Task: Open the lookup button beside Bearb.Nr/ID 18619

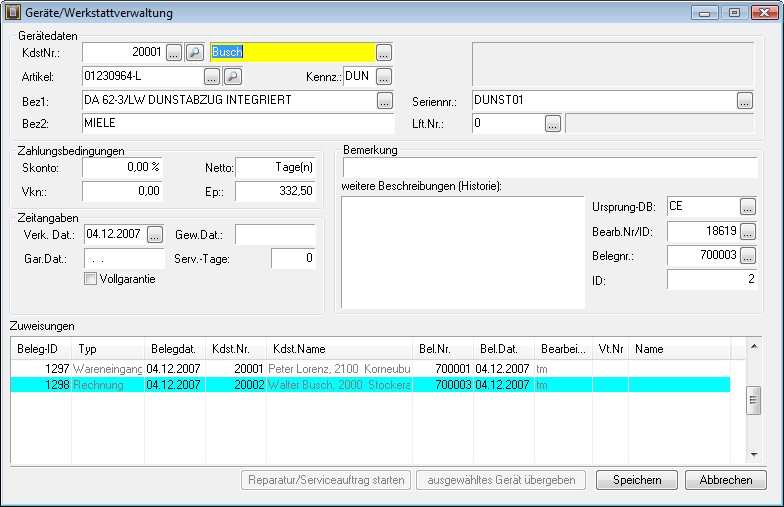Action: coord(748,232)
